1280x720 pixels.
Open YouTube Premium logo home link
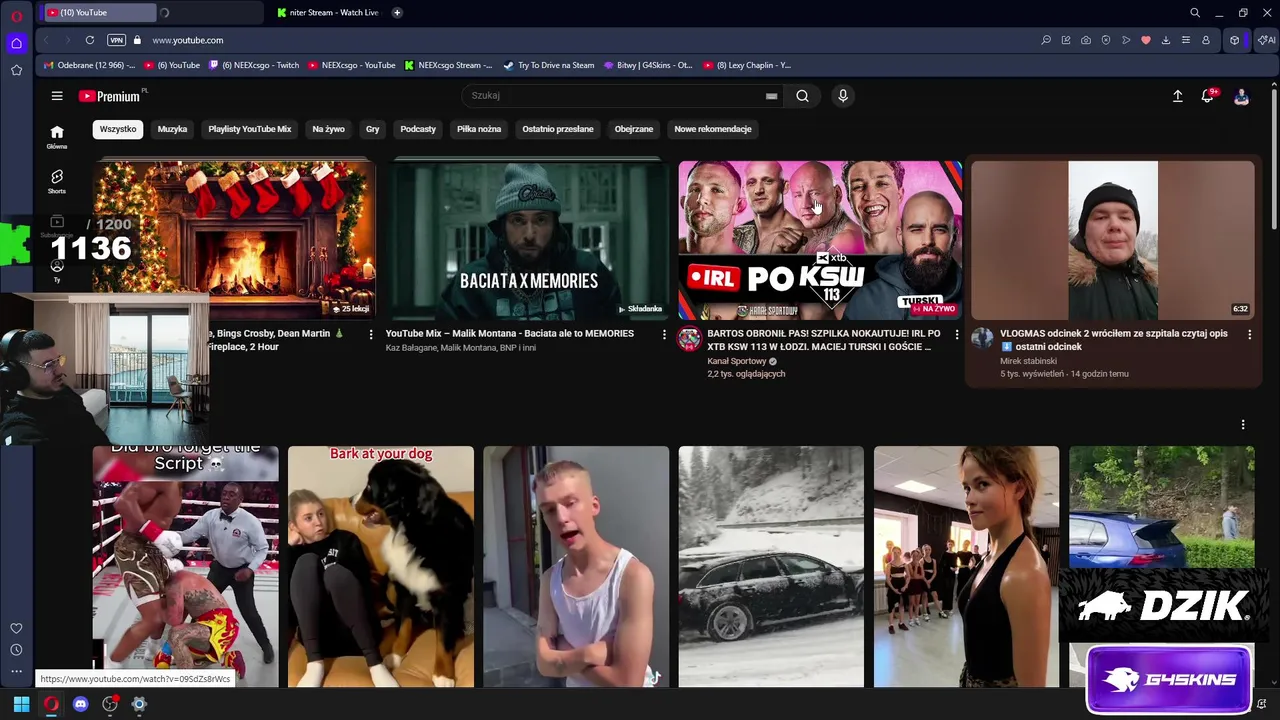pyautogui.click(x=109, y=96)
